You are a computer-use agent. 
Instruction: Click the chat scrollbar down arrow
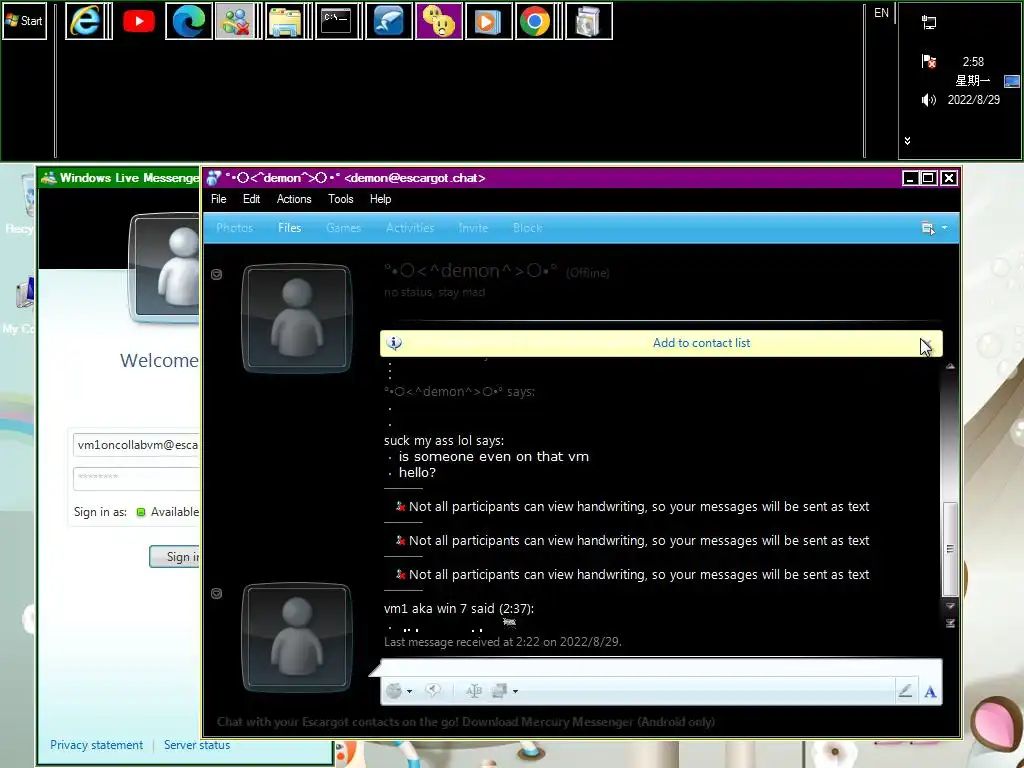[950, 606]
